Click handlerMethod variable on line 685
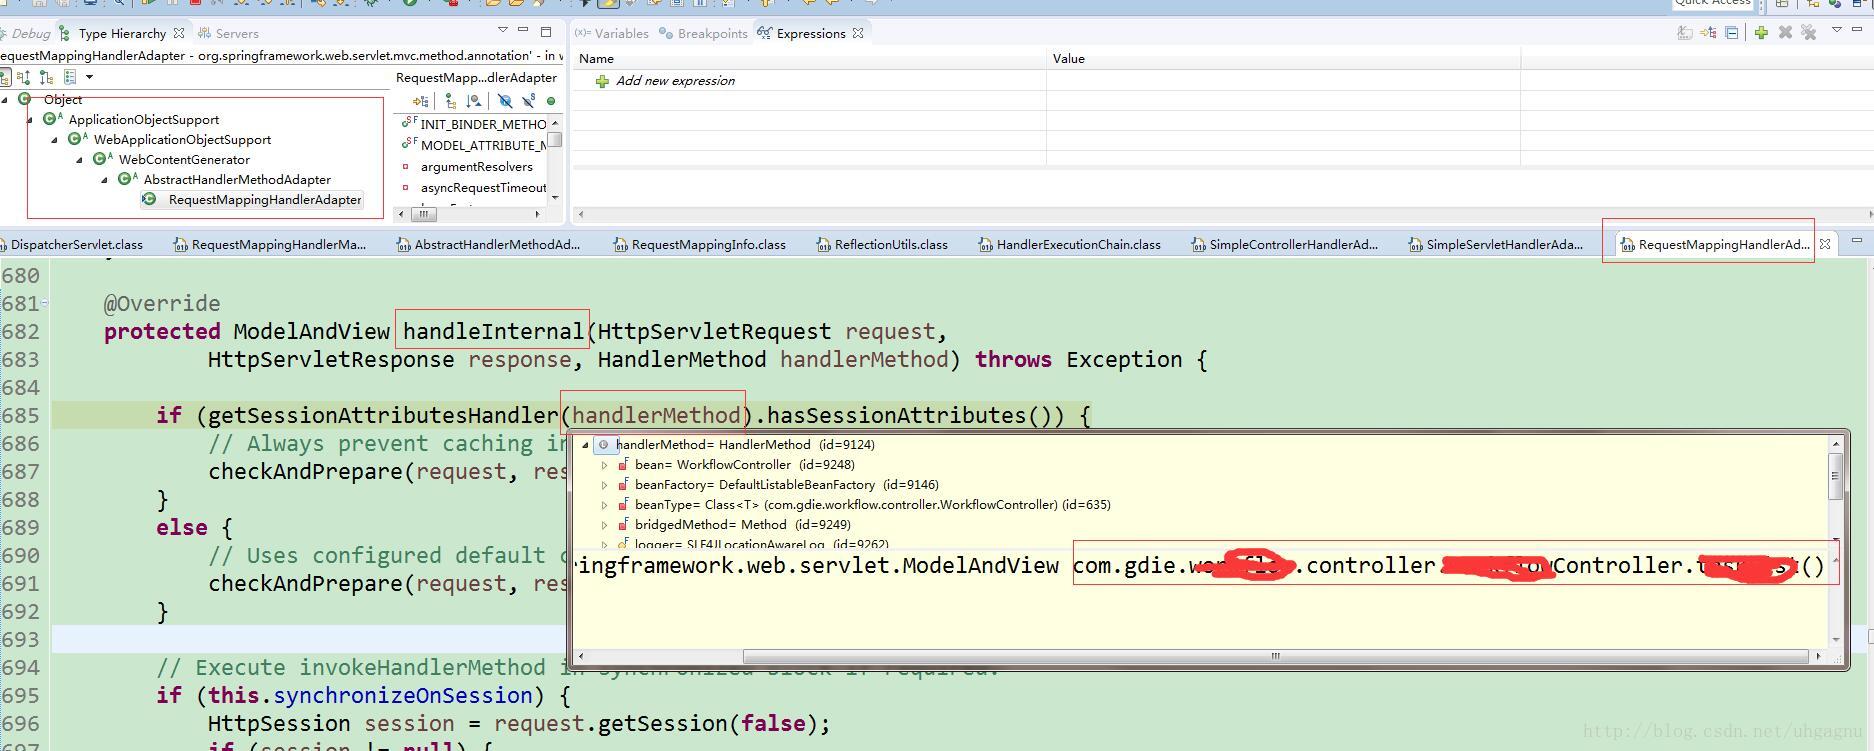Viewport: 1874px width, 751px height. point(656,415)
